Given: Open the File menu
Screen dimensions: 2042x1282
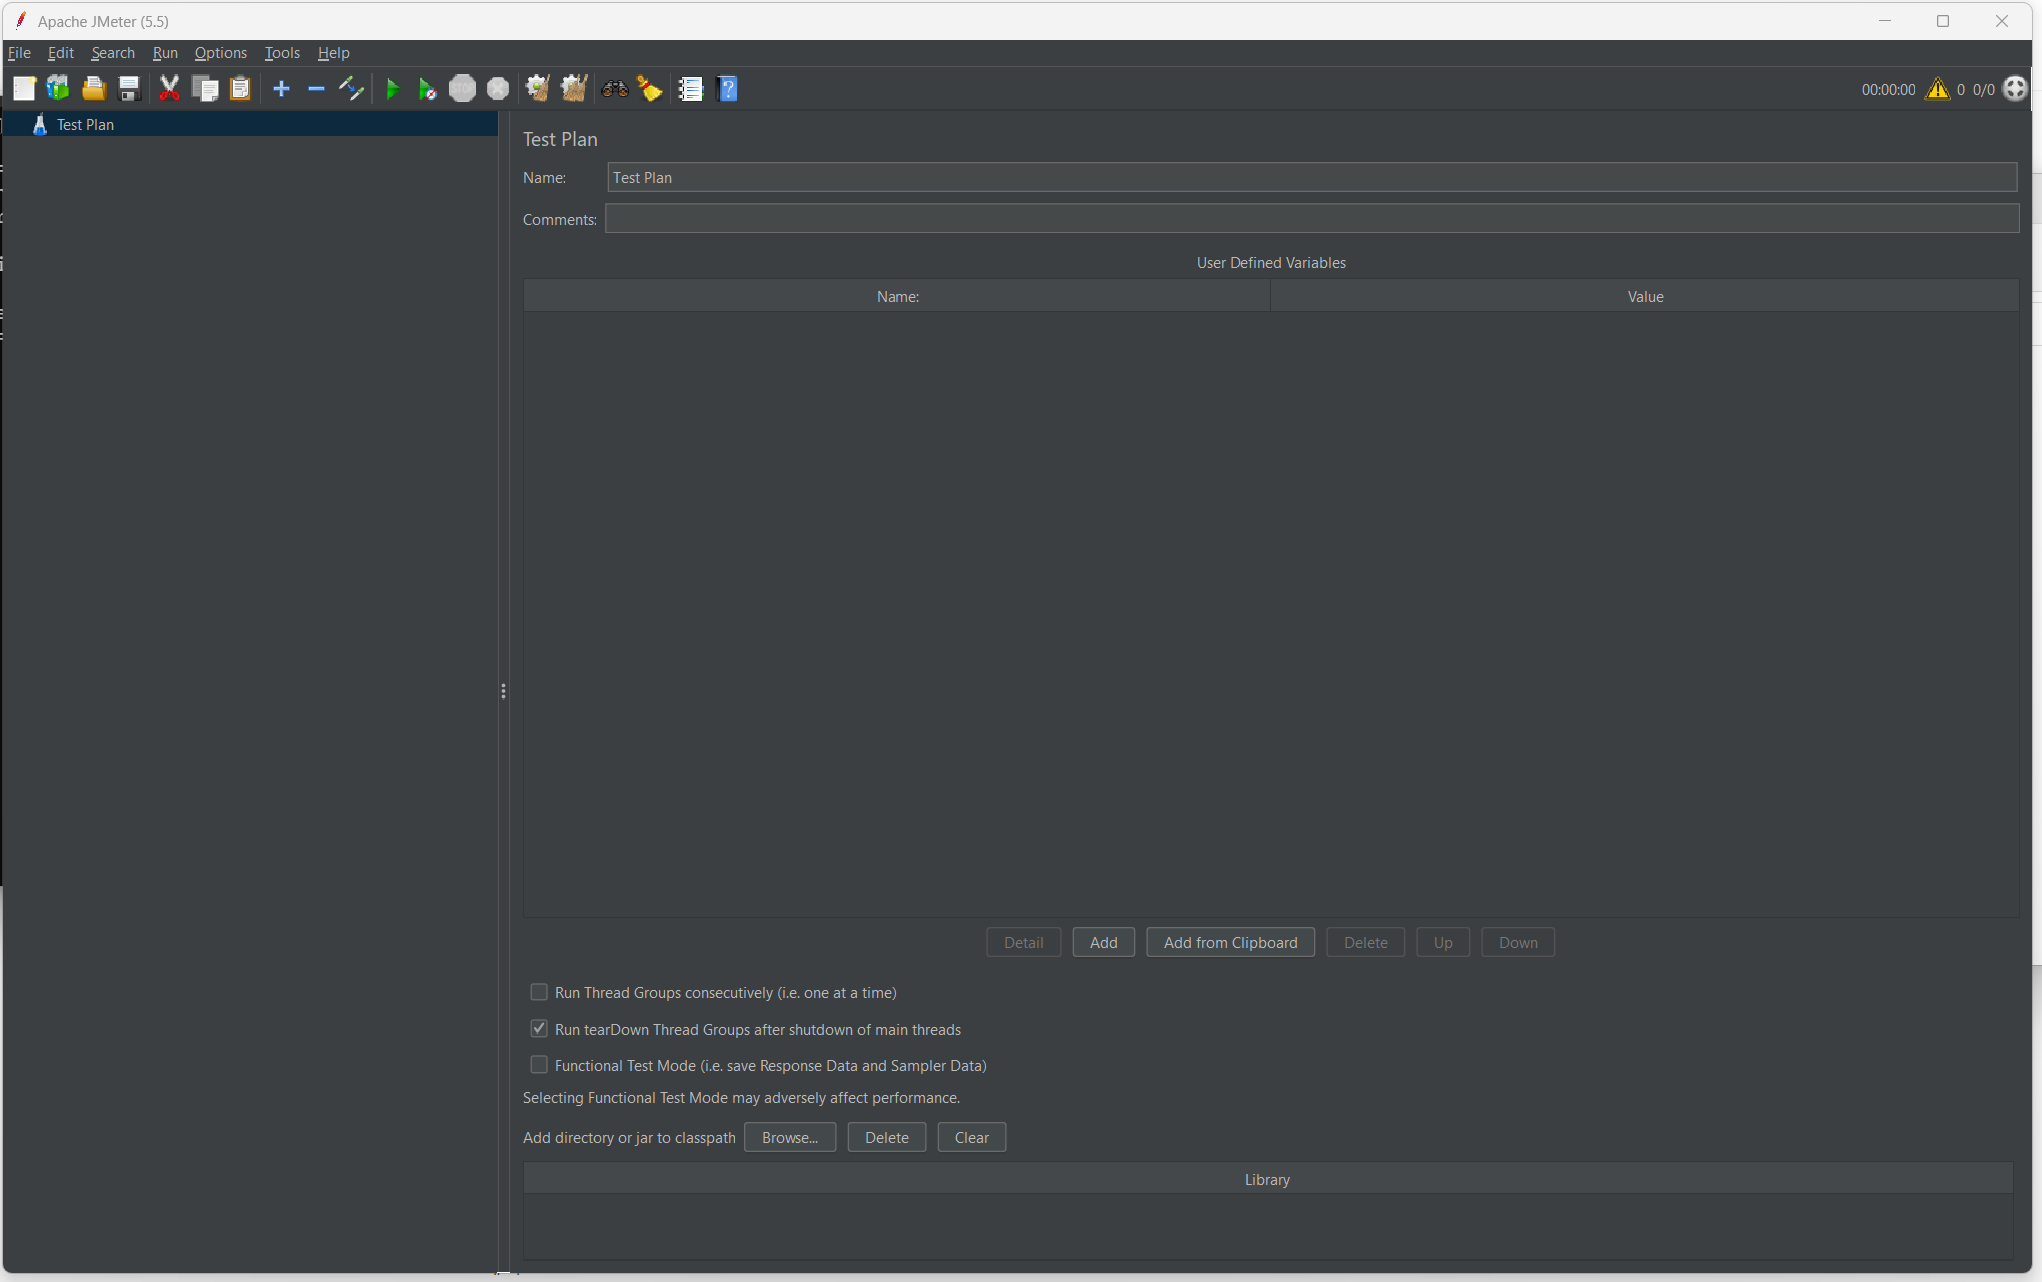Looking at the screenshot, I should tap(19, 53).
